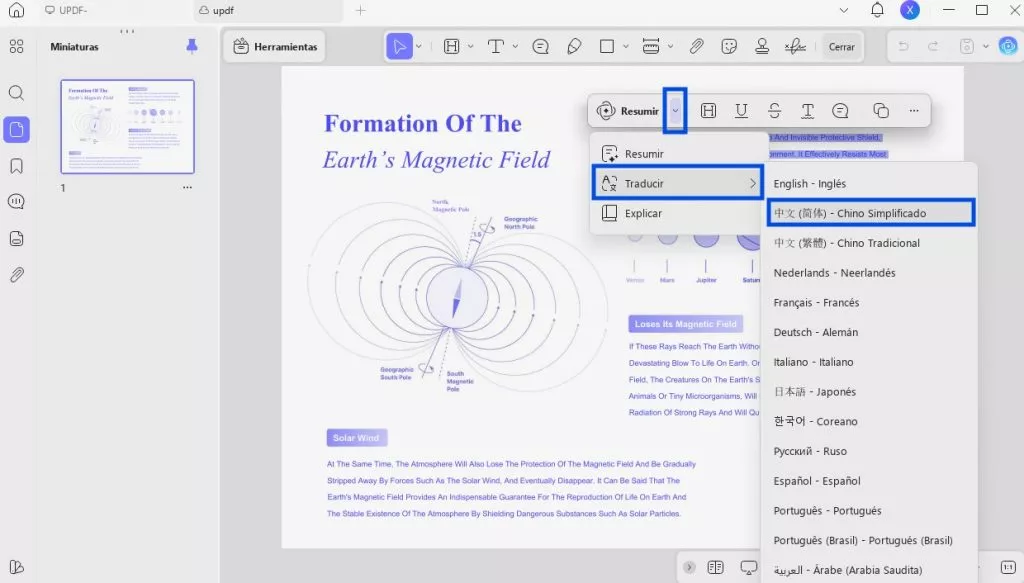
Task: Open the stamp tool
Action: point(761,46)
